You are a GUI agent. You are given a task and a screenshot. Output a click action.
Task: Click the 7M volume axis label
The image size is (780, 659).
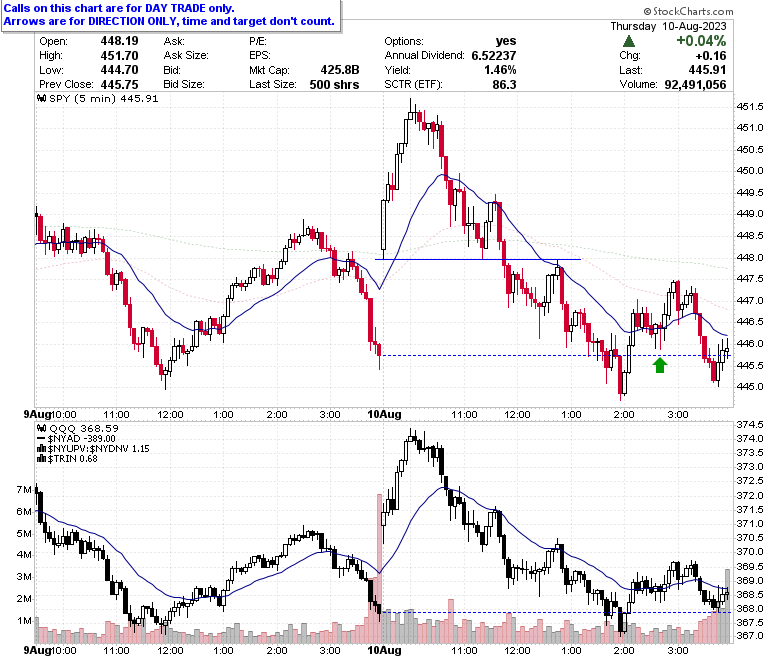coord(24,489)
